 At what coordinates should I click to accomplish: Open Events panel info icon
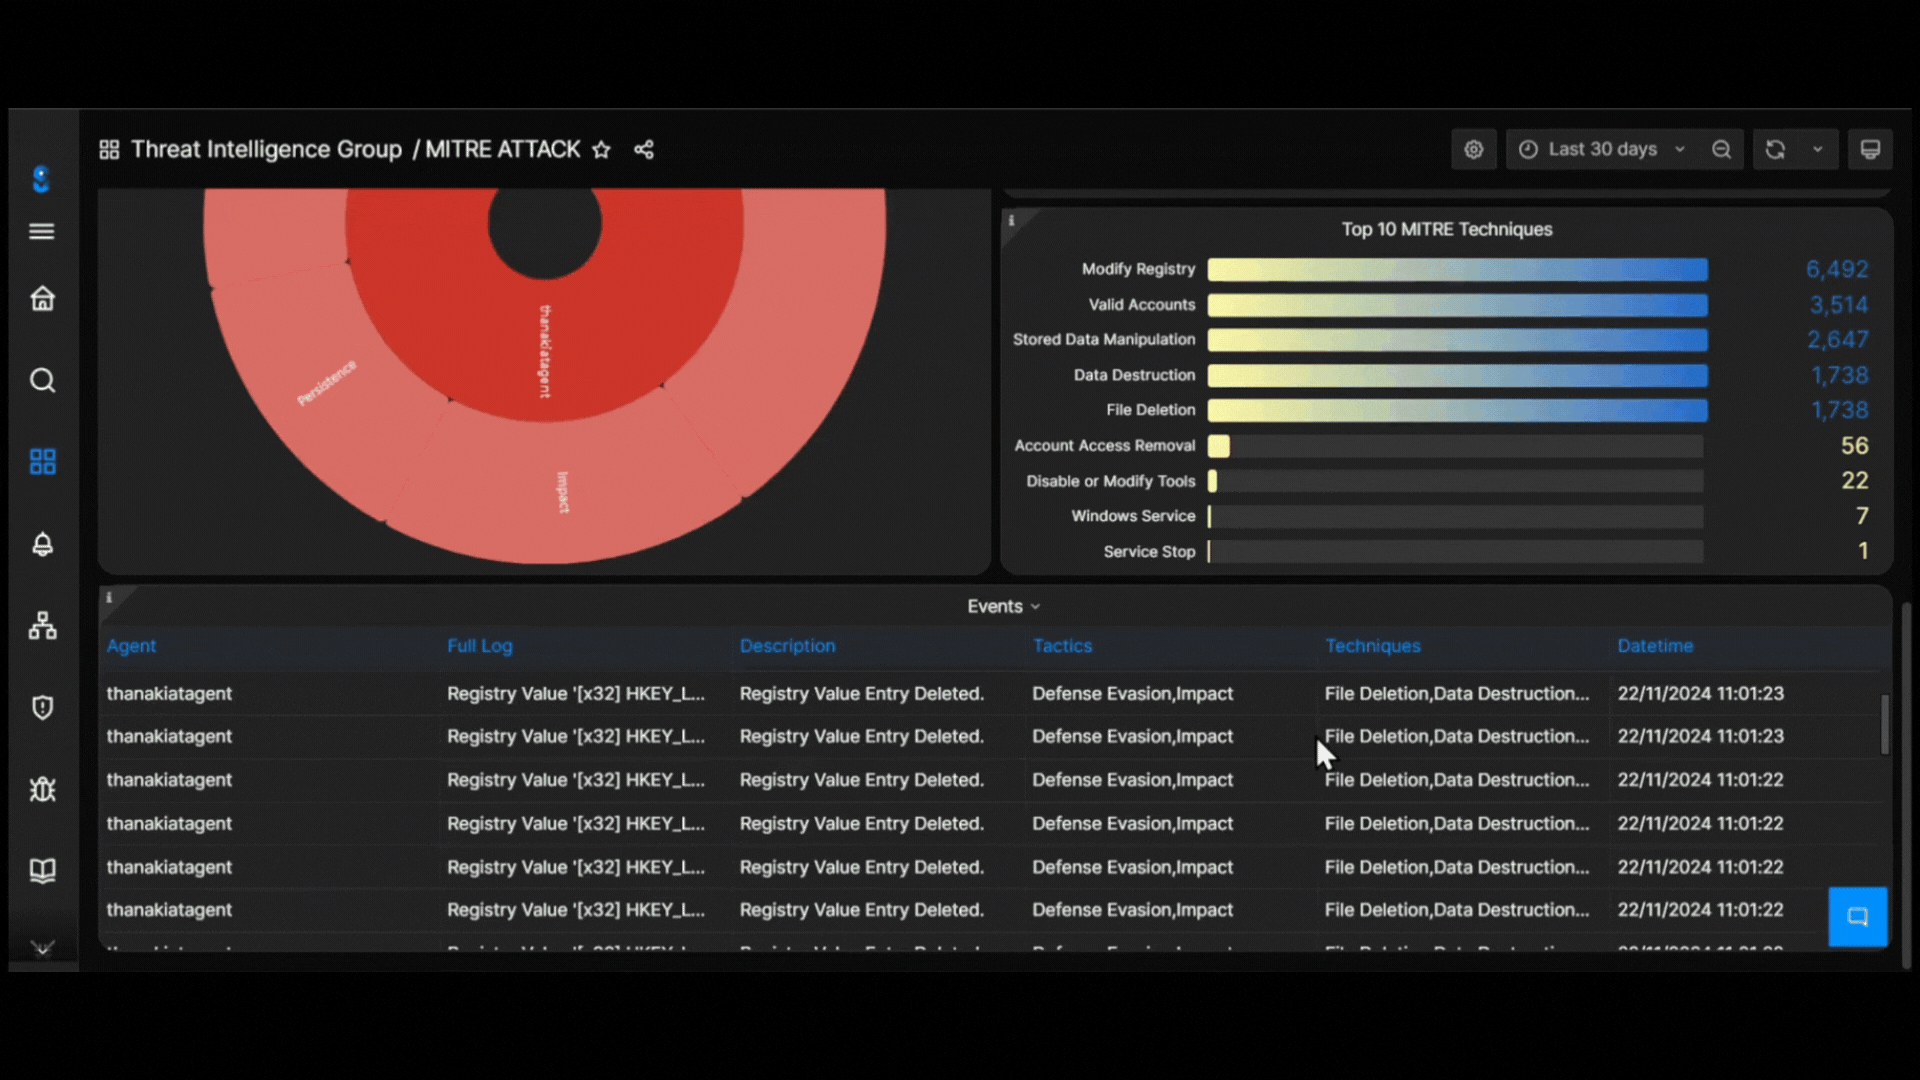[x=109, y=597]
